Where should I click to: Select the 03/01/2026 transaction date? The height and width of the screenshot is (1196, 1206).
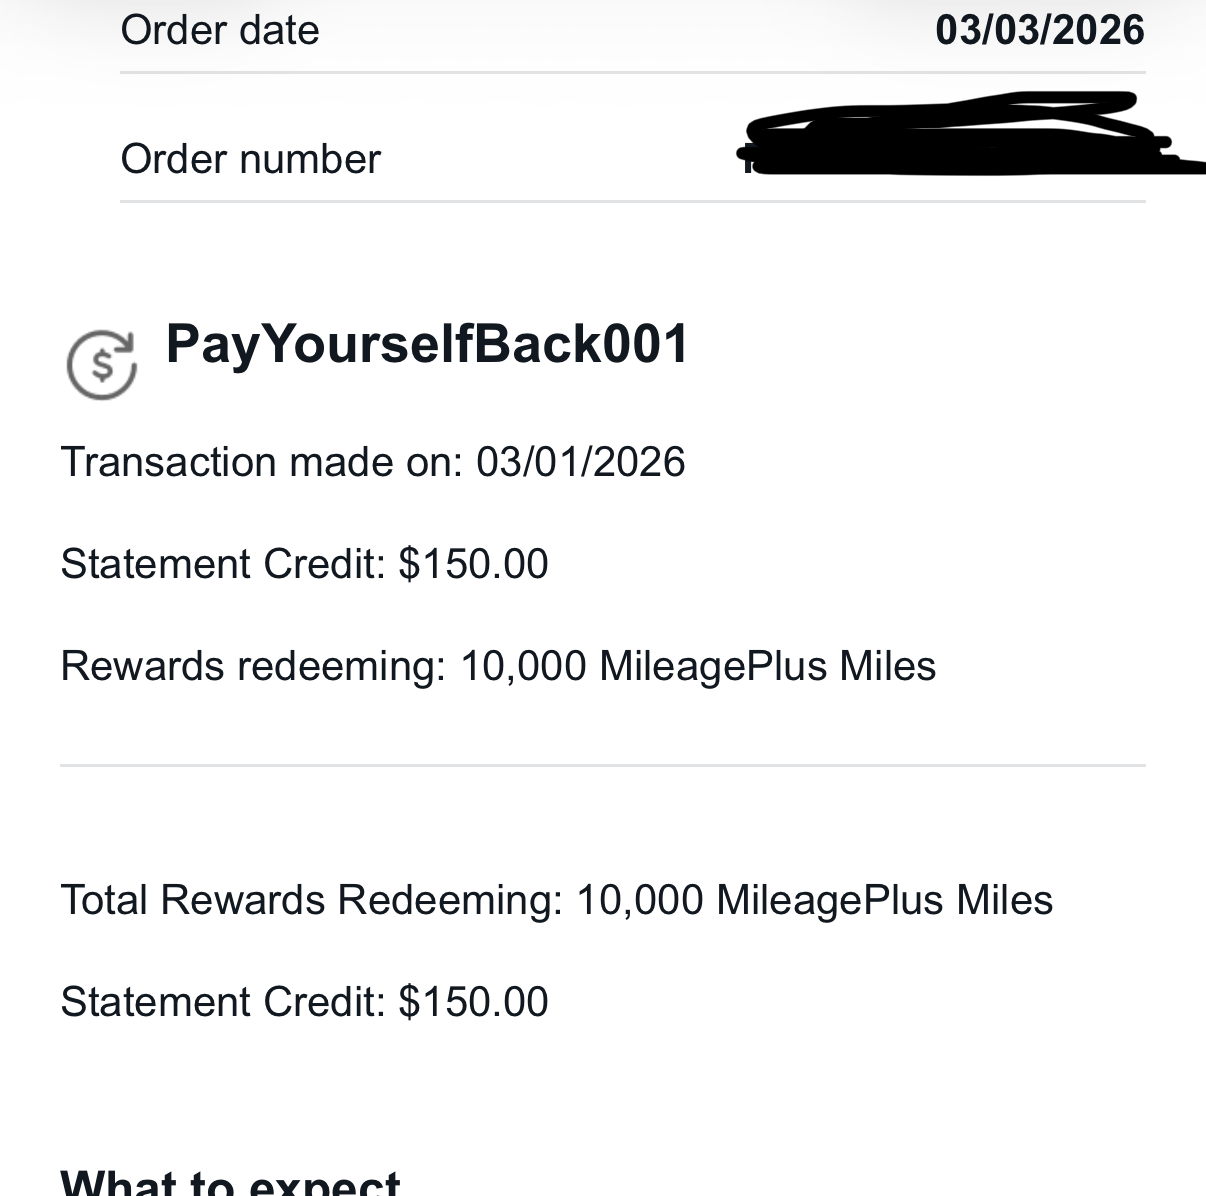(x=580, y=462)
